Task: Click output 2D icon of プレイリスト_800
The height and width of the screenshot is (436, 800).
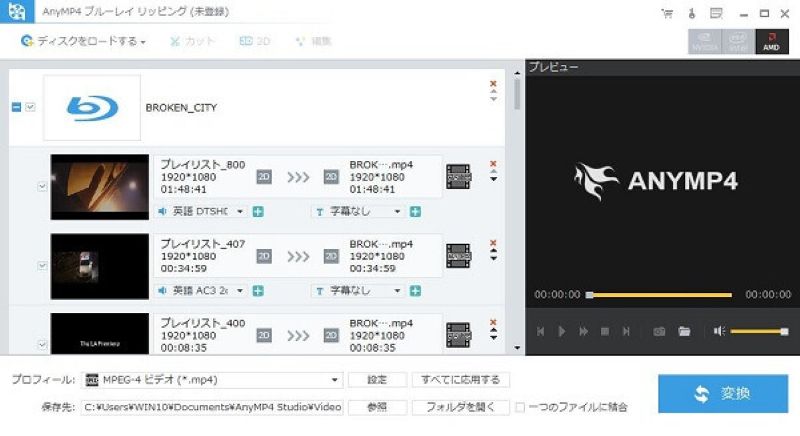Action: pyautogui.click(x=331, y=177)
